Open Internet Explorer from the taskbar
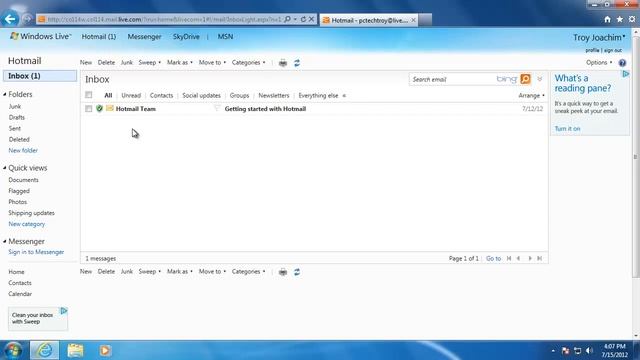The image size is (640, 360). tap(44, 350)
